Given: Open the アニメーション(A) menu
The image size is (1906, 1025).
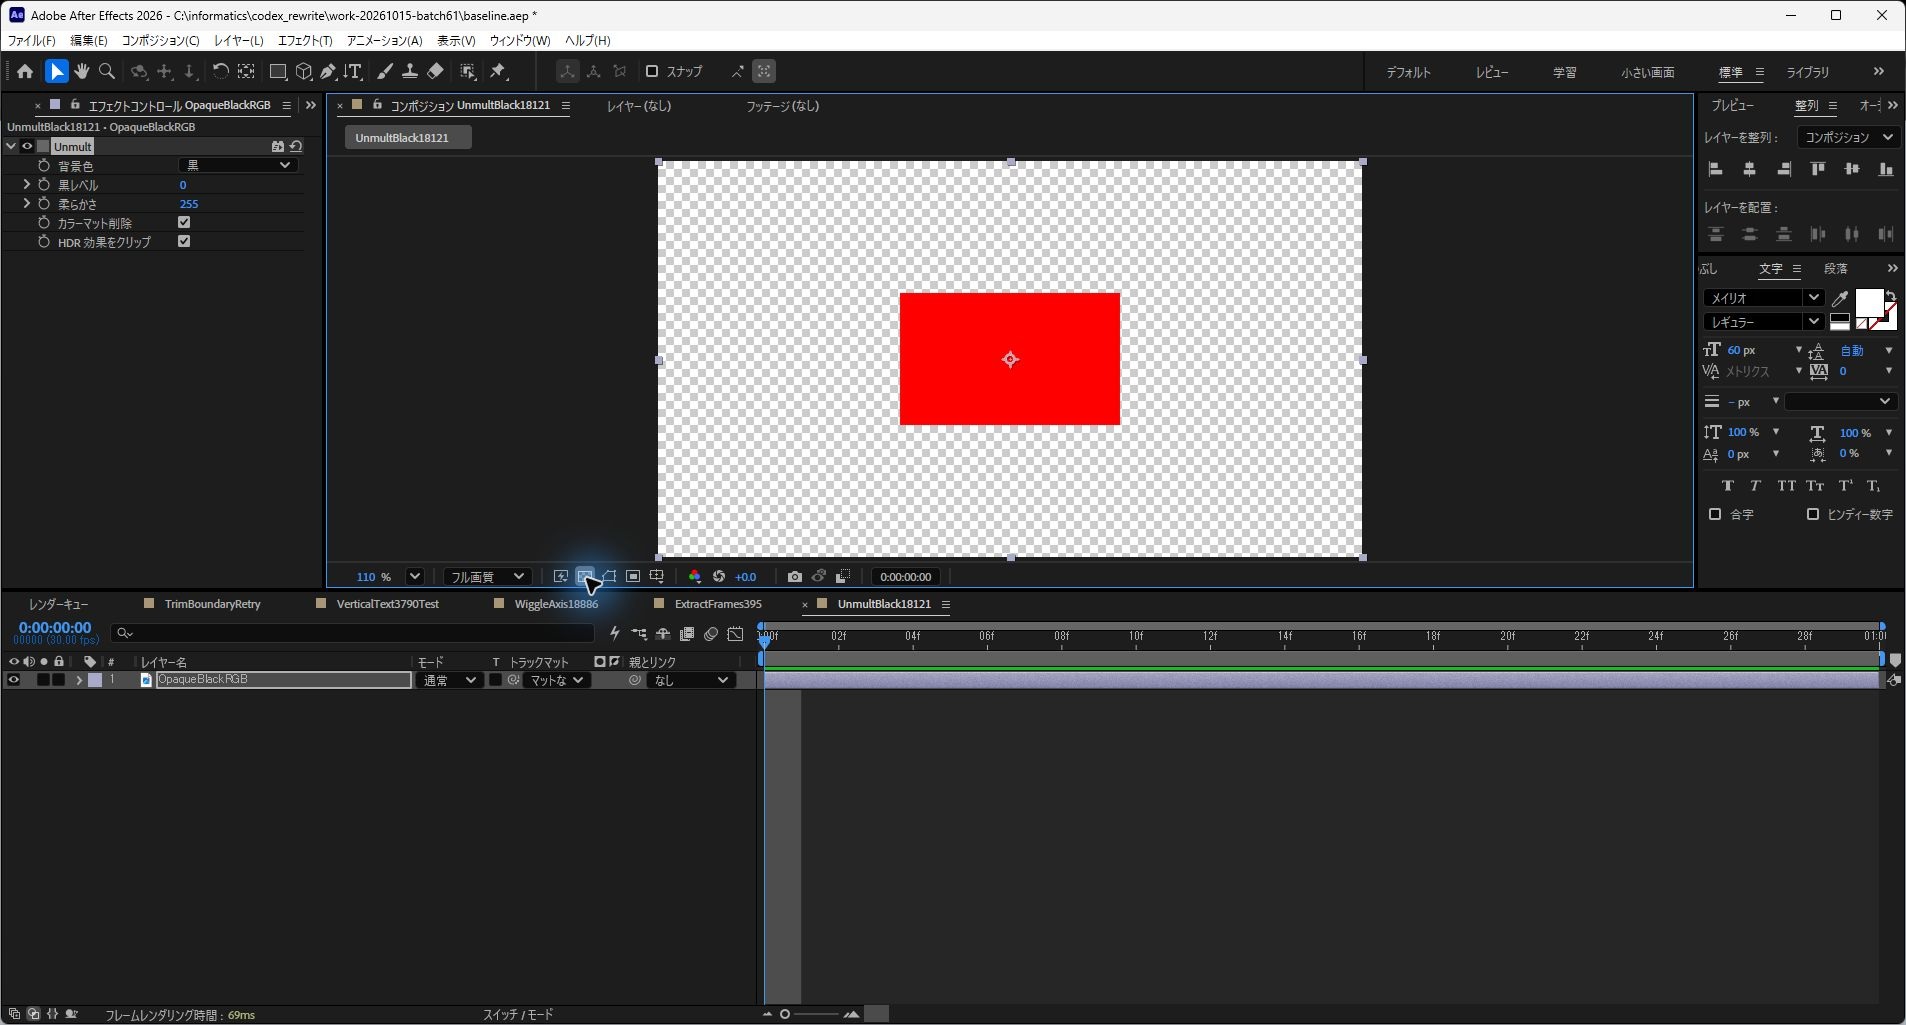Looking at the screenshot, I should click(384, 40).
